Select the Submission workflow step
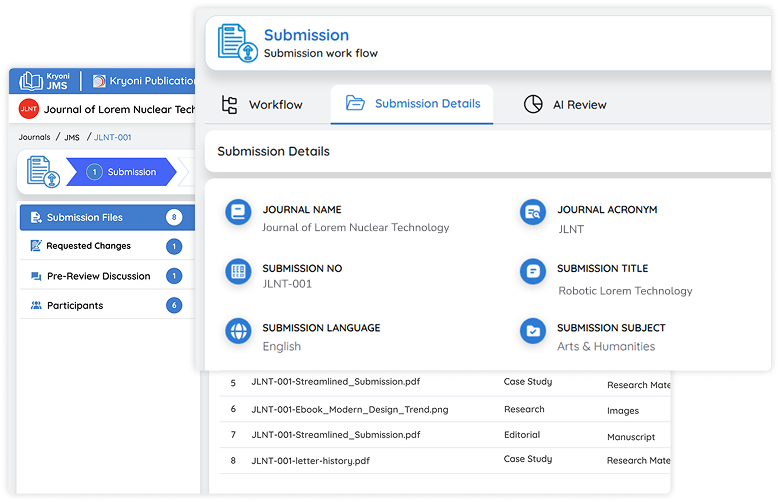The image size is (780, 502). 125,172
